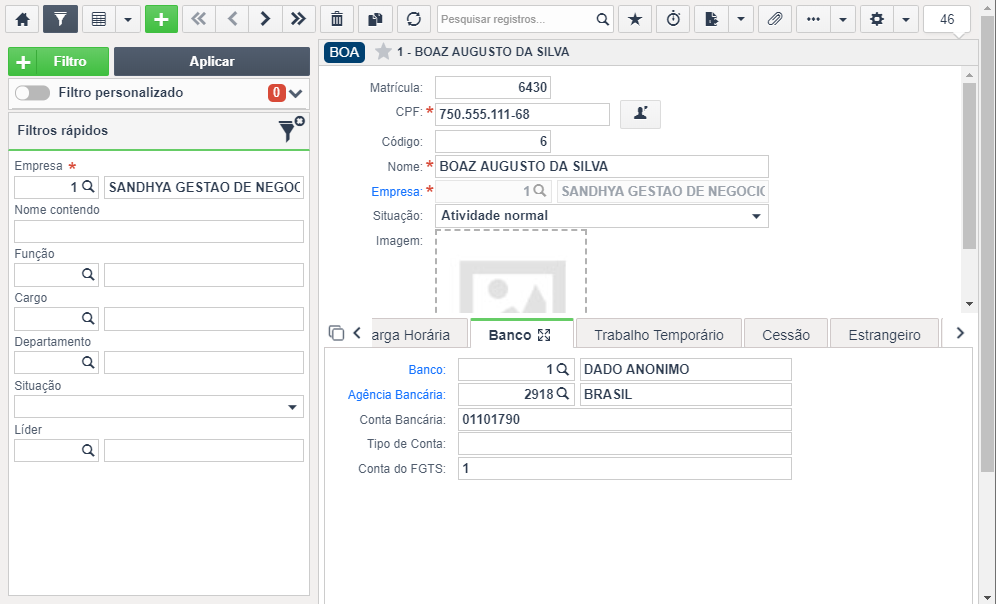
Task: Click the record counter showing 46
Action: (946, 19)
